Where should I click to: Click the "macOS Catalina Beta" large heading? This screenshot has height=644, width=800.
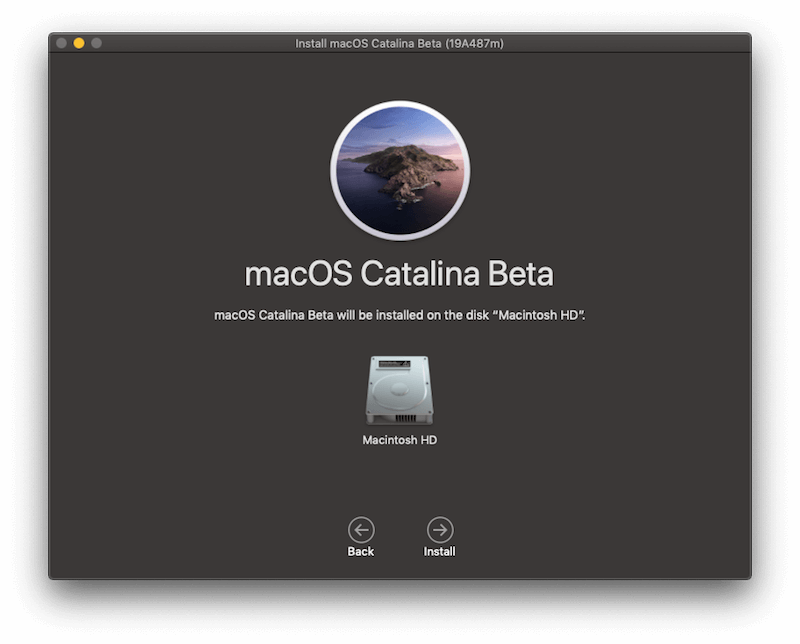point(399,274)
